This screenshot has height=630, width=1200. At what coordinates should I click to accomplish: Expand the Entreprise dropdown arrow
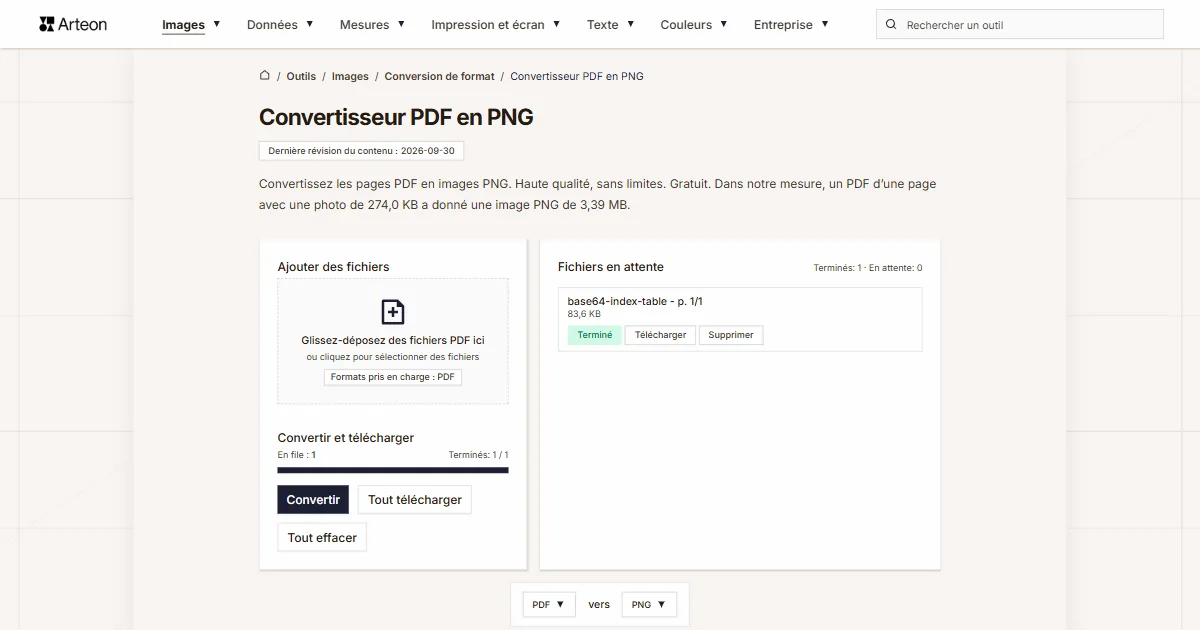824,24
